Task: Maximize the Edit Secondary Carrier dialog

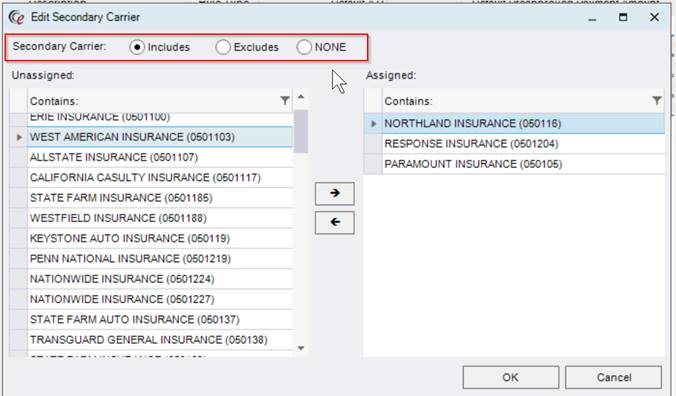Action: (623, 17)
